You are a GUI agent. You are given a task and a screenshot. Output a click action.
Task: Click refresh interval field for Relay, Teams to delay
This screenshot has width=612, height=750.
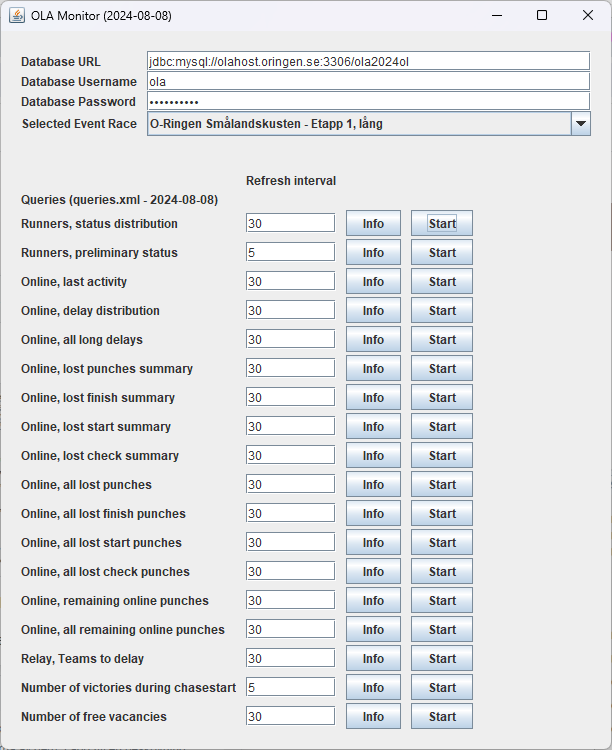(x=290, y=659)
